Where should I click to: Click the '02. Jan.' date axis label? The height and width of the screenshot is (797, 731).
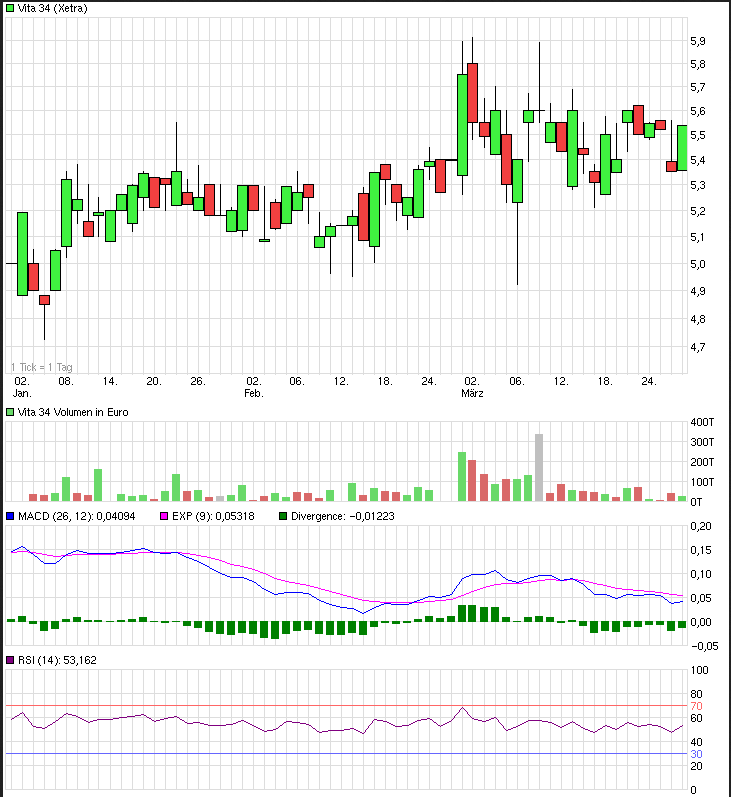(x=22, y=387)
